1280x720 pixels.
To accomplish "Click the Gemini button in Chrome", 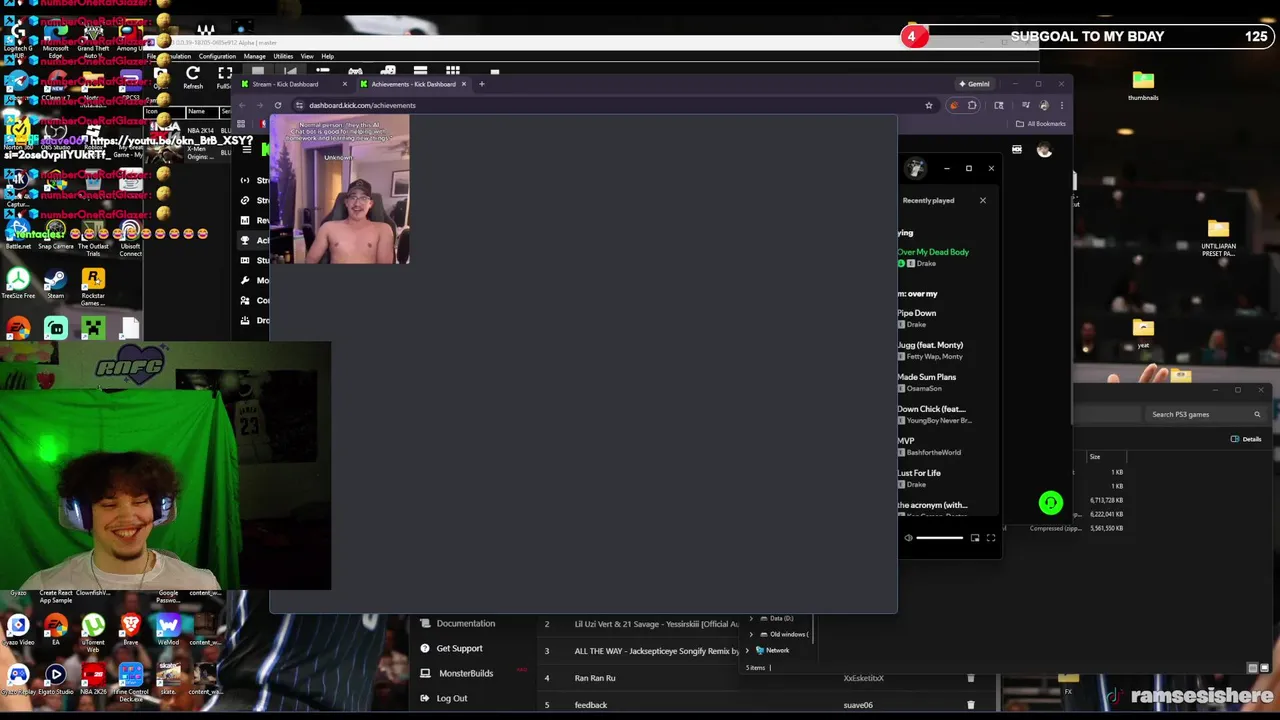I will point(974,84).
